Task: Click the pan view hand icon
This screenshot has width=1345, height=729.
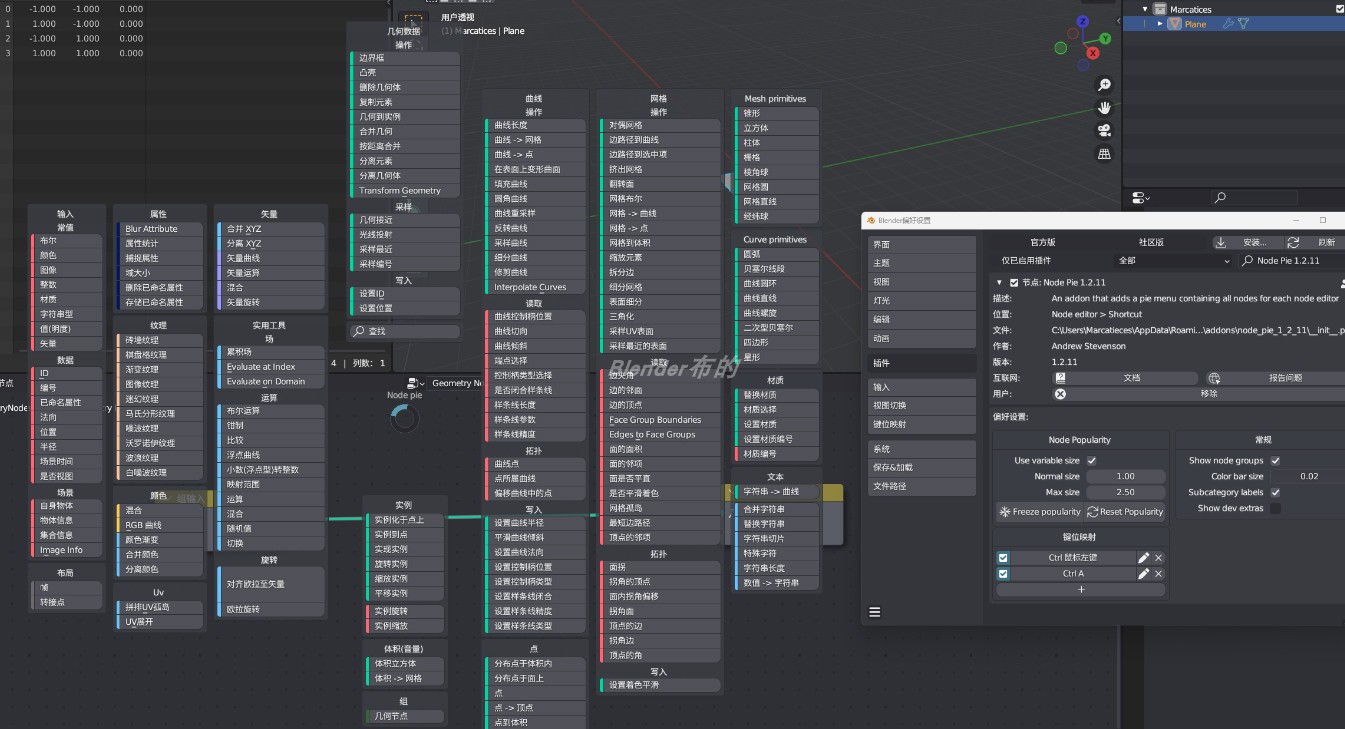Action: pos(1104,108)
